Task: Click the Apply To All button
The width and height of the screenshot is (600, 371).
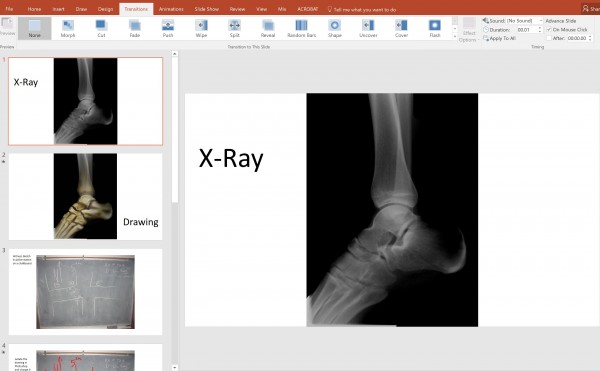Action: point(499,38)
